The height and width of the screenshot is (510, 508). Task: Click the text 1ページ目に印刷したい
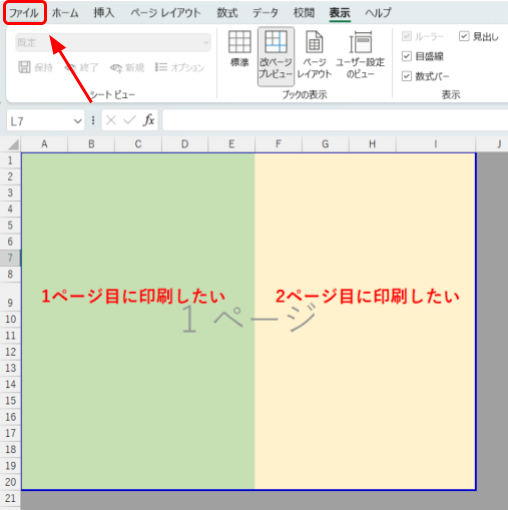[x=133, y=296]
